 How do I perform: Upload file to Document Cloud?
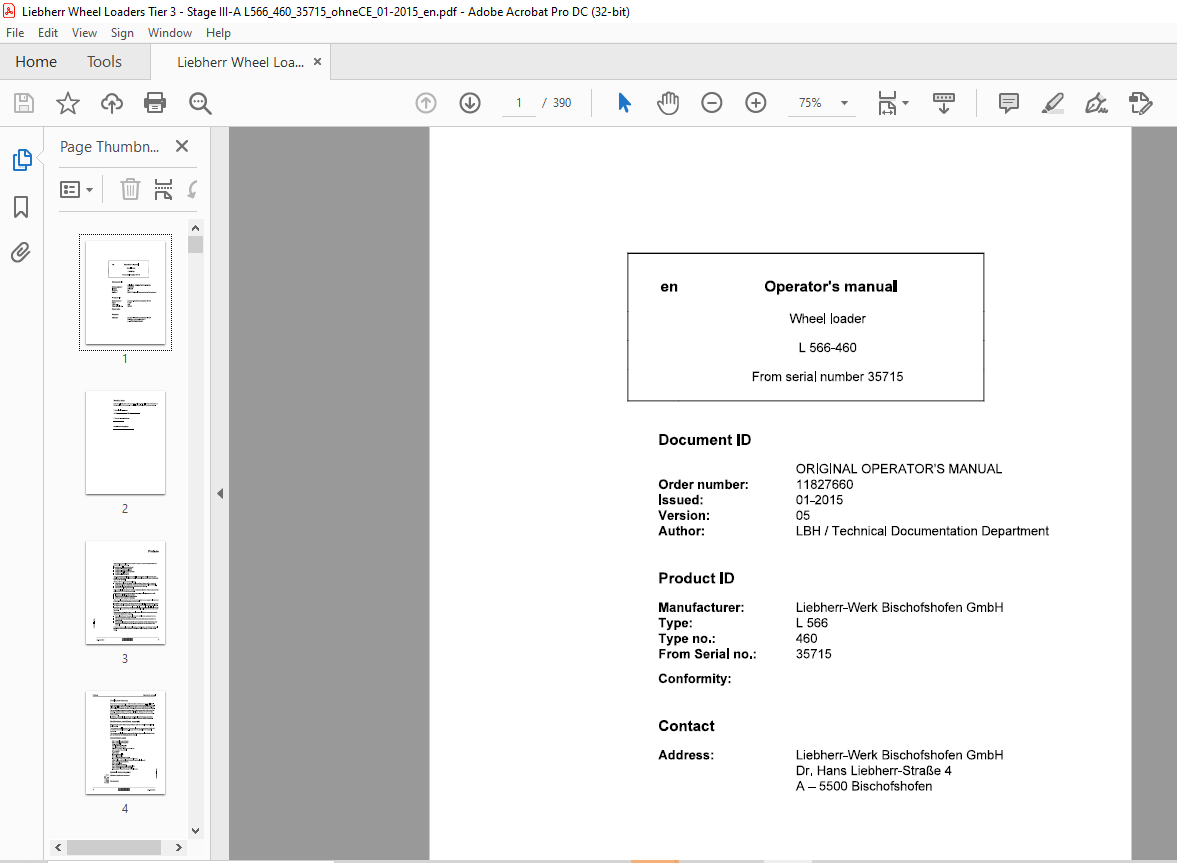click(112, 103)
